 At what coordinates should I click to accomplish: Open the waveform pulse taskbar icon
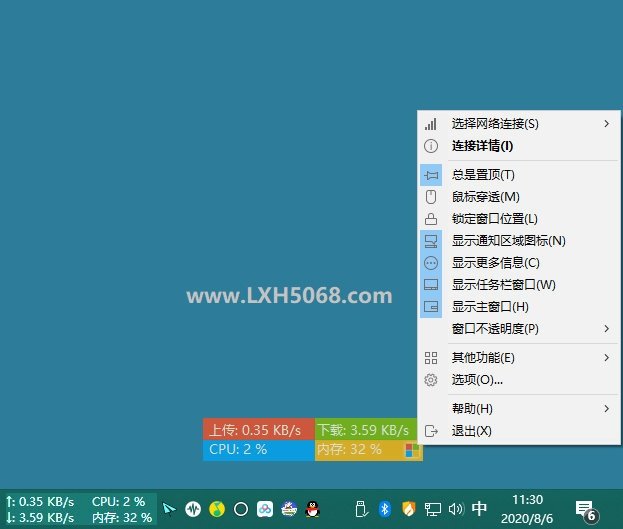pyautogui.click(x=193, y=509)
